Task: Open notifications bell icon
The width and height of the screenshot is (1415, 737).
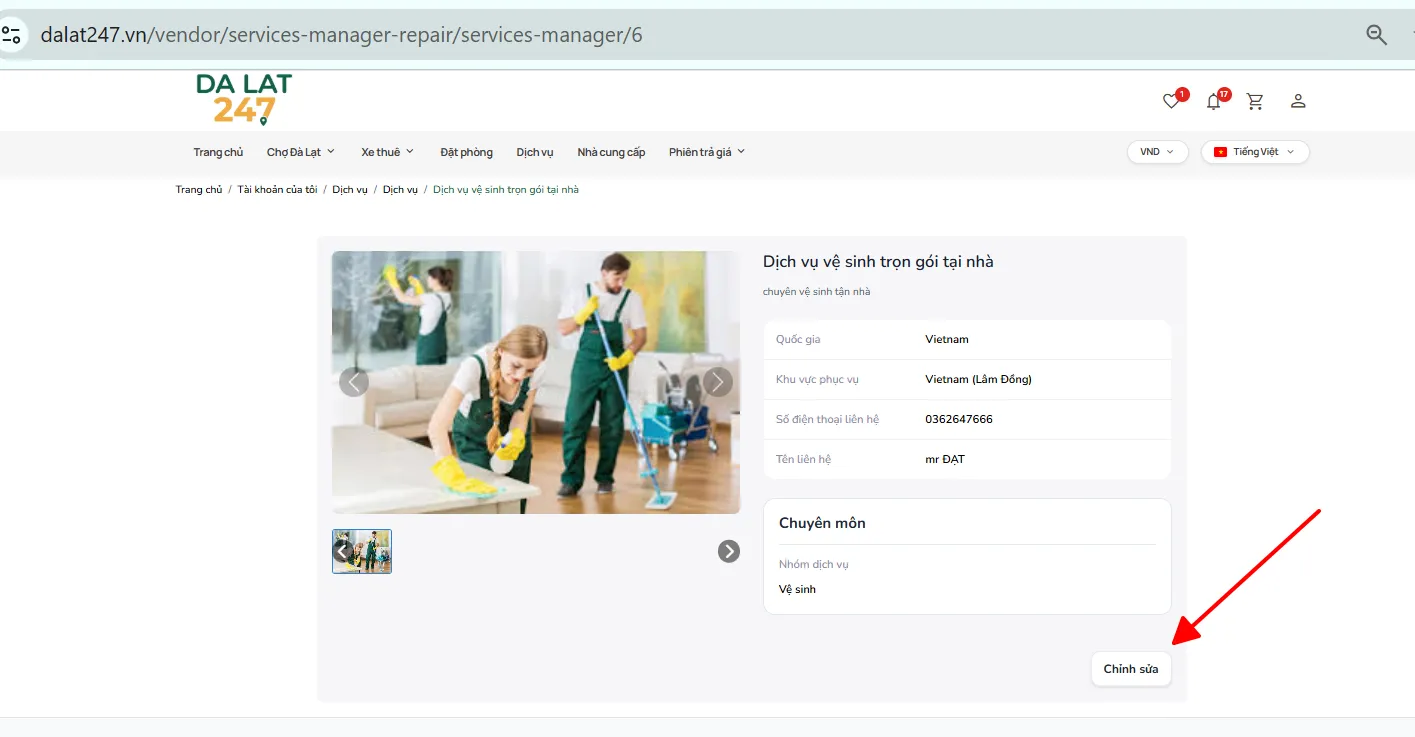Action: click(x=1213, y=101)
